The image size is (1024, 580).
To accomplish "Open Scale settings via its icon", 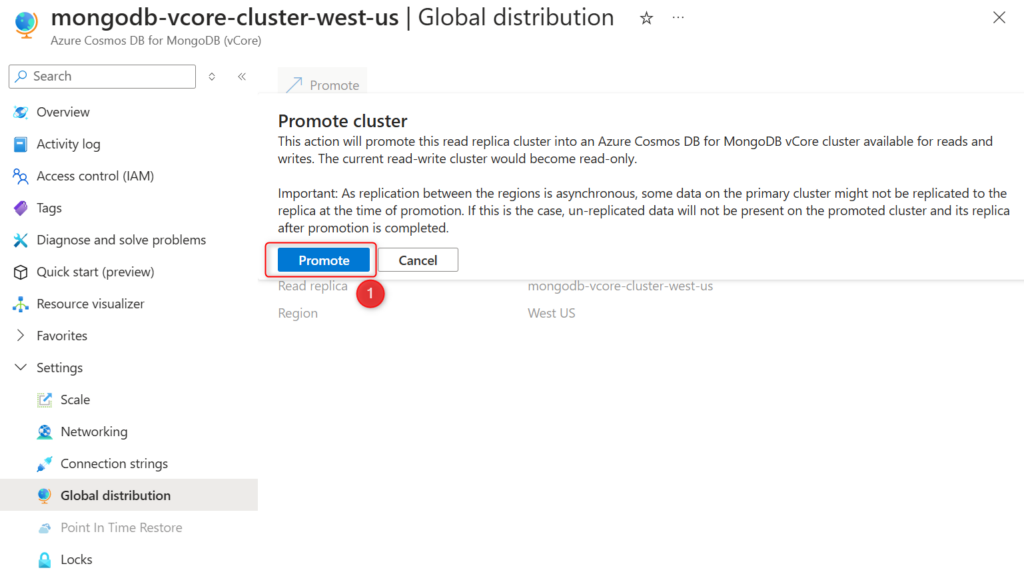I will point(45,399).
